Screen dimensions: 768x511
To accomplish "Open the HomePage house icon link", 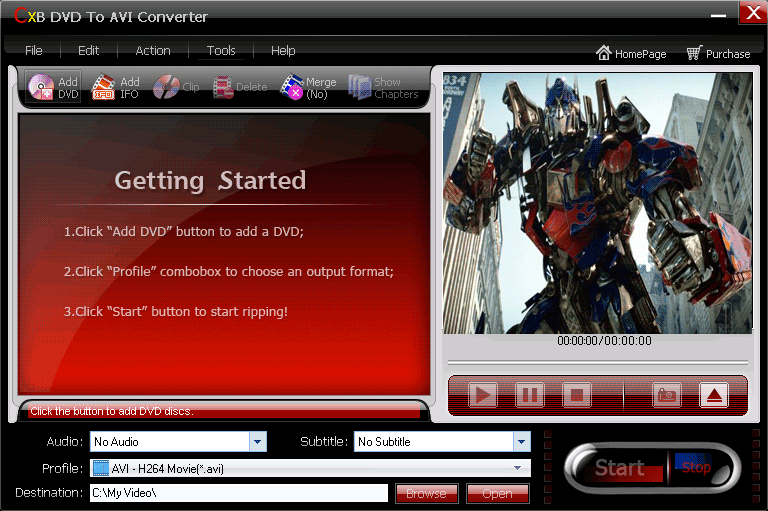I will coord(631,53).
